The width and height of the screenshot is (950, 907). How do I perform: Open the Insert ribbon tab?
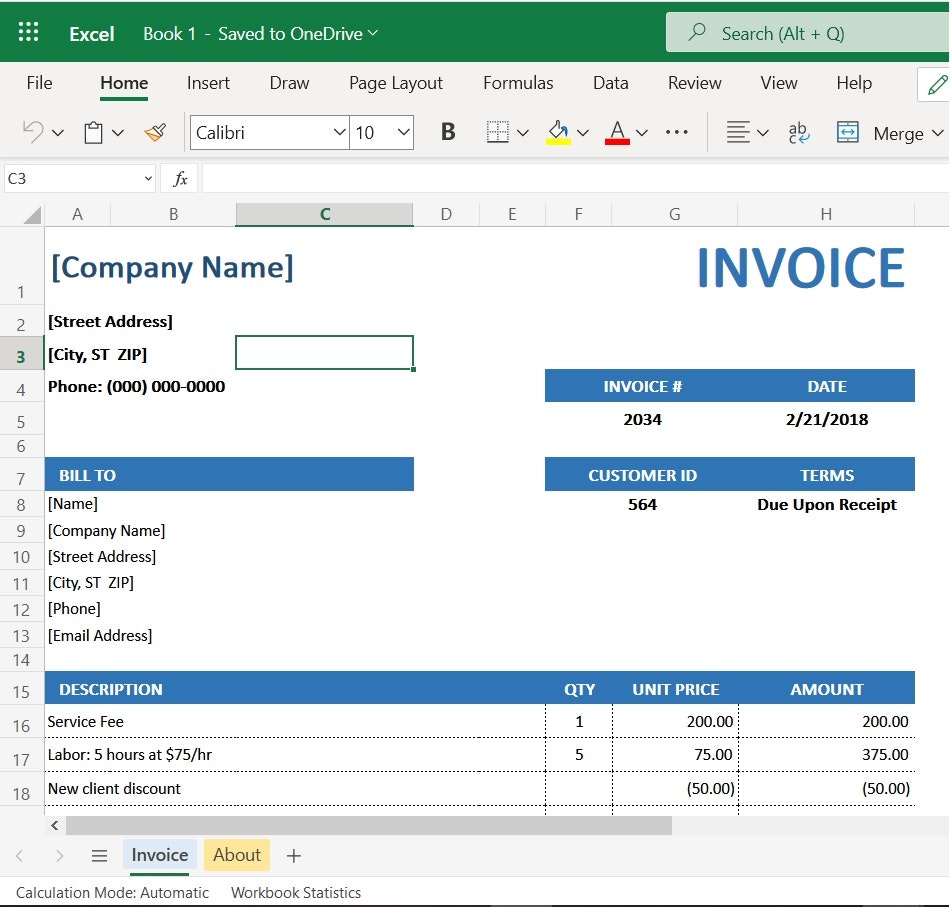pos(208,83)
